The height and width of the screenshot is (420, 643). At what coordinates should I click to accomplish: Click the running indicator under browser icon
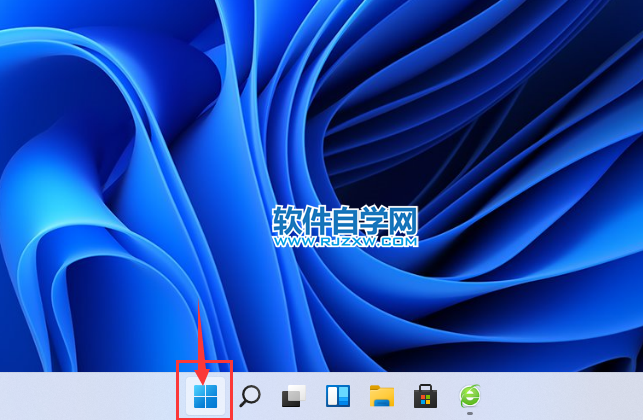click(x=469, y=412)
